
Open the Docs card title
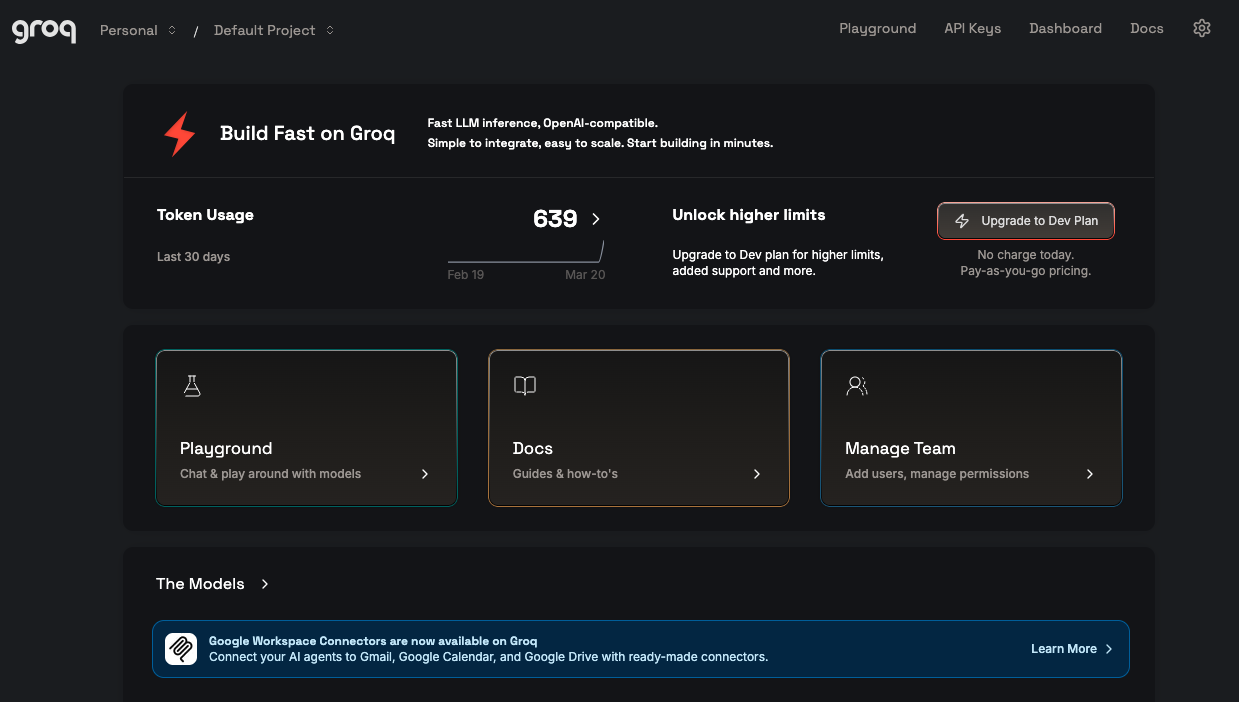pyautogui.click(x=533, y=449)
